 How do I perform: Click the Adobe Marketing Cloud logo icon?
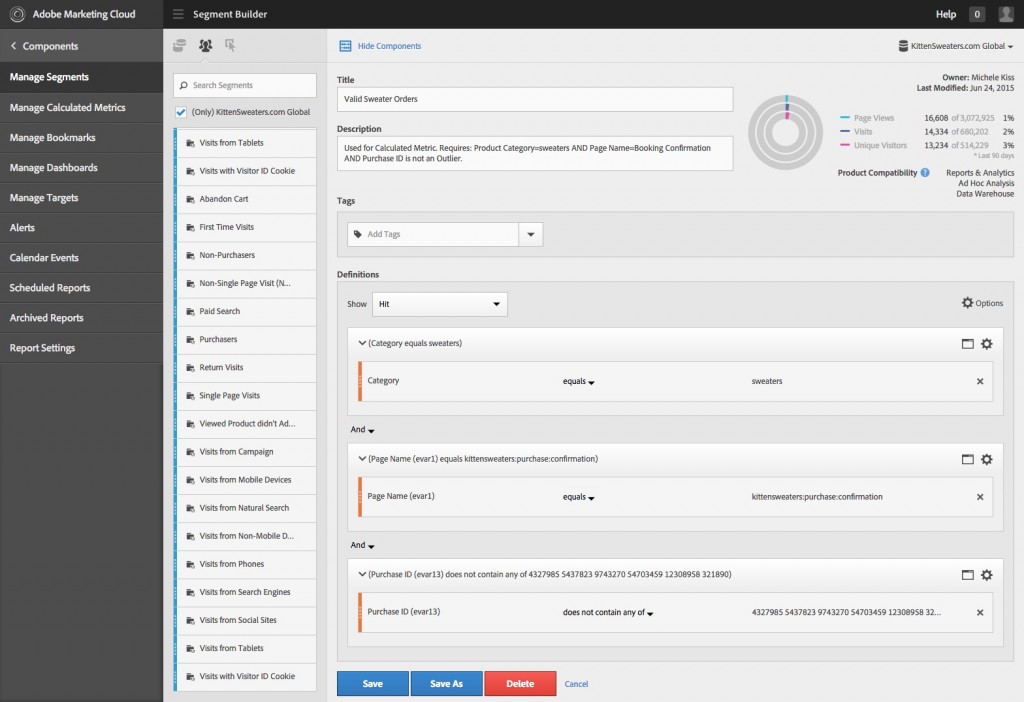(x=17, y=14)
